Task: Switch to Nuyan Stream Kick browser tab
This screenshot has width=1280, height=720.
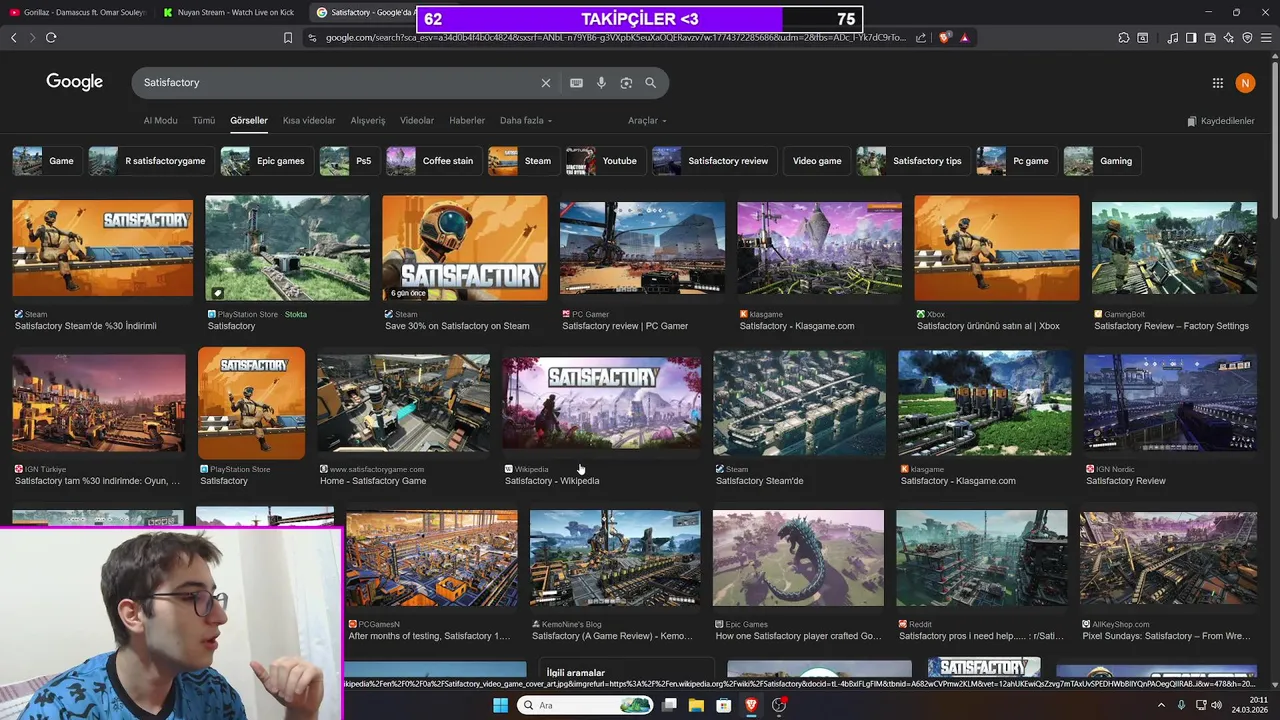Action: (228, 12)
